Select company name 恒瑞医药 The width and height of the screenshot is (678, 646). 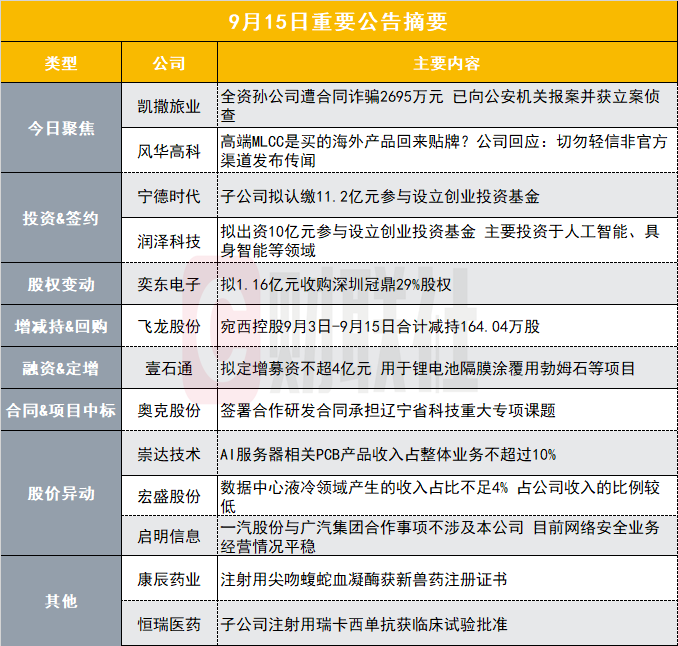coord(169,624)
